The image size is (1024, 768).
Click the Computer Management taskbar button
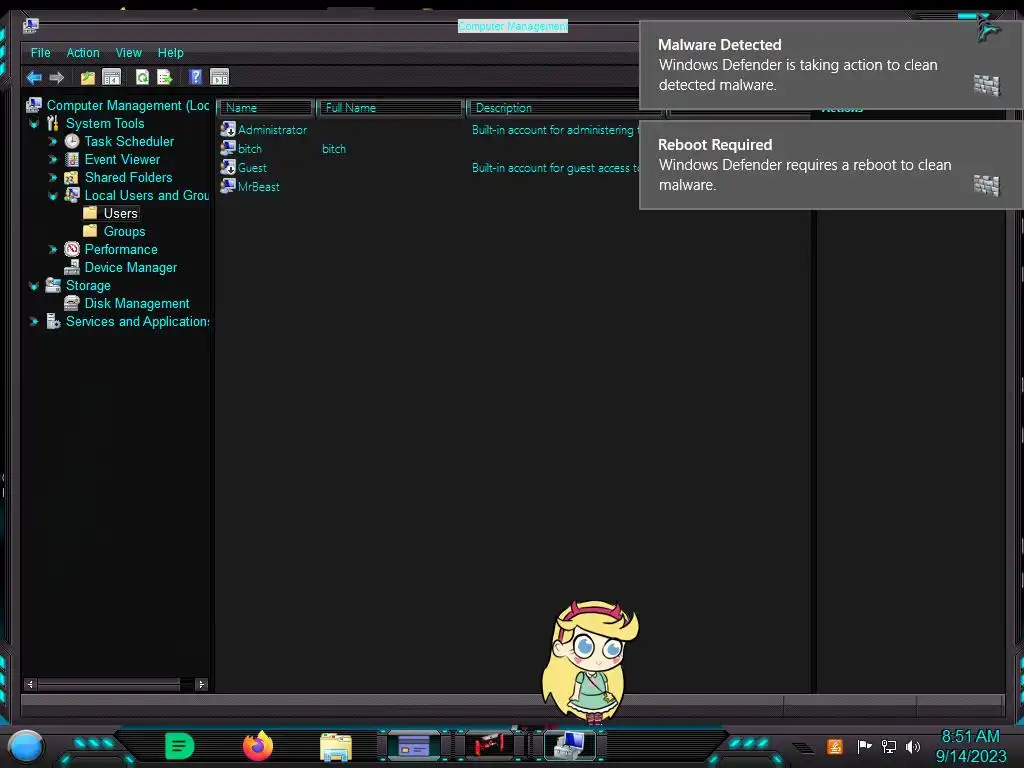569,745
